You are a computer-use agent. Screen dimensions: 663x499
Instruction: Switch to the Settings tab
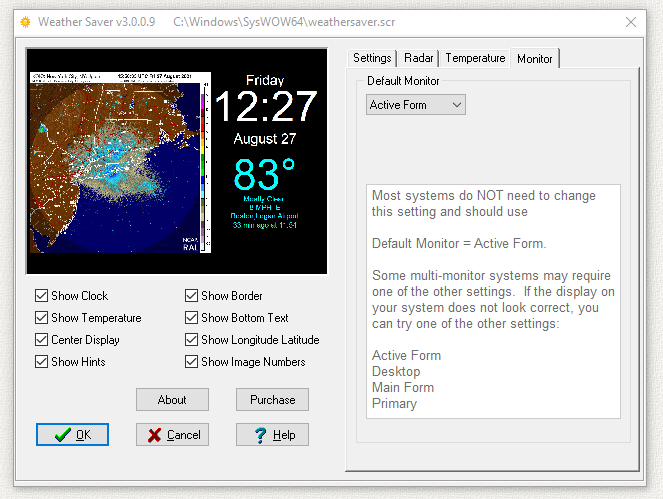point(372,58)
